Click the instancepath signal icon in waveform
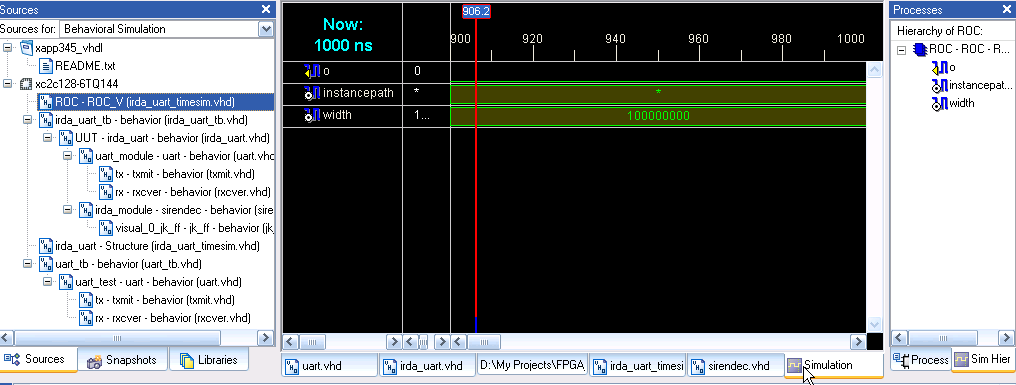Image resolution: width=1016 pixels, height=385 pixels. point(312,93)
